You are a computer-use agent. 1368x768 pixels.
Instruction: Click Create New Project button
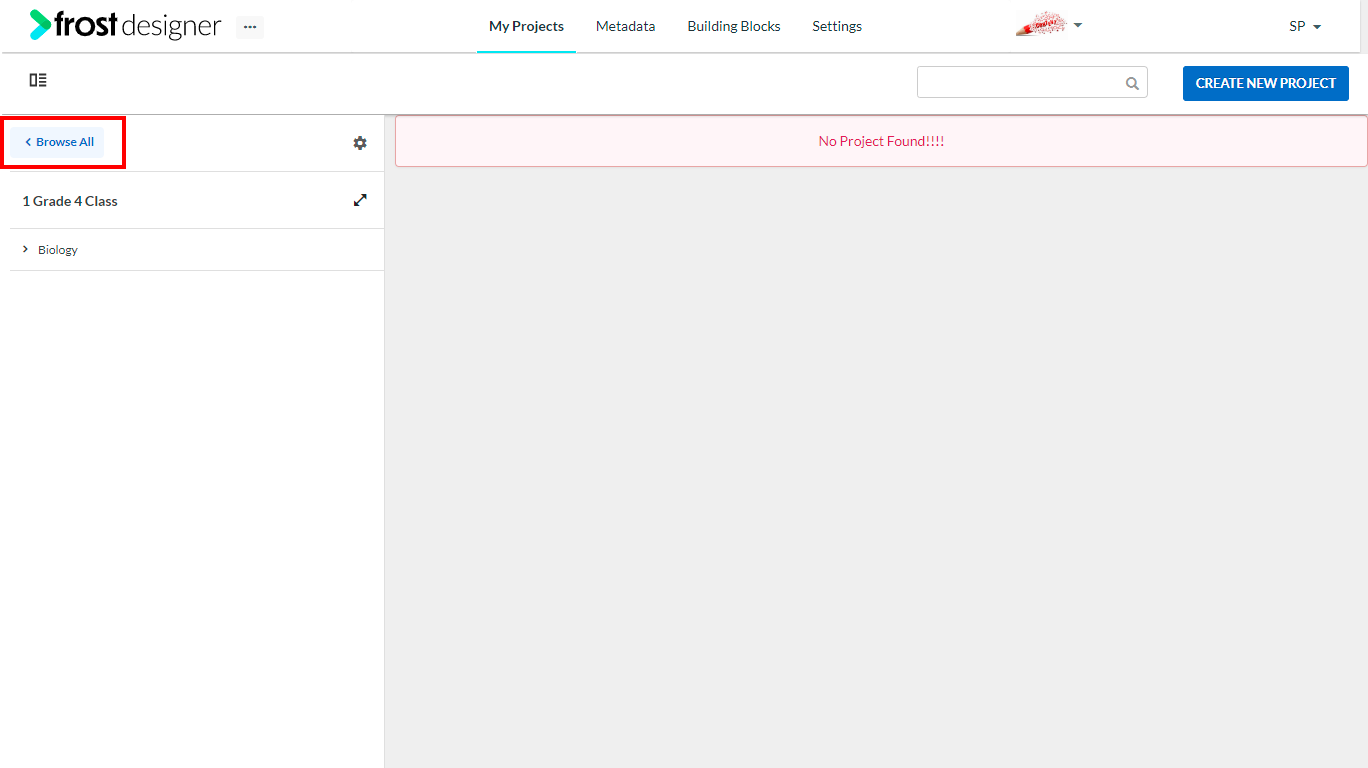pyautogui.click(x=1266, y=83)
